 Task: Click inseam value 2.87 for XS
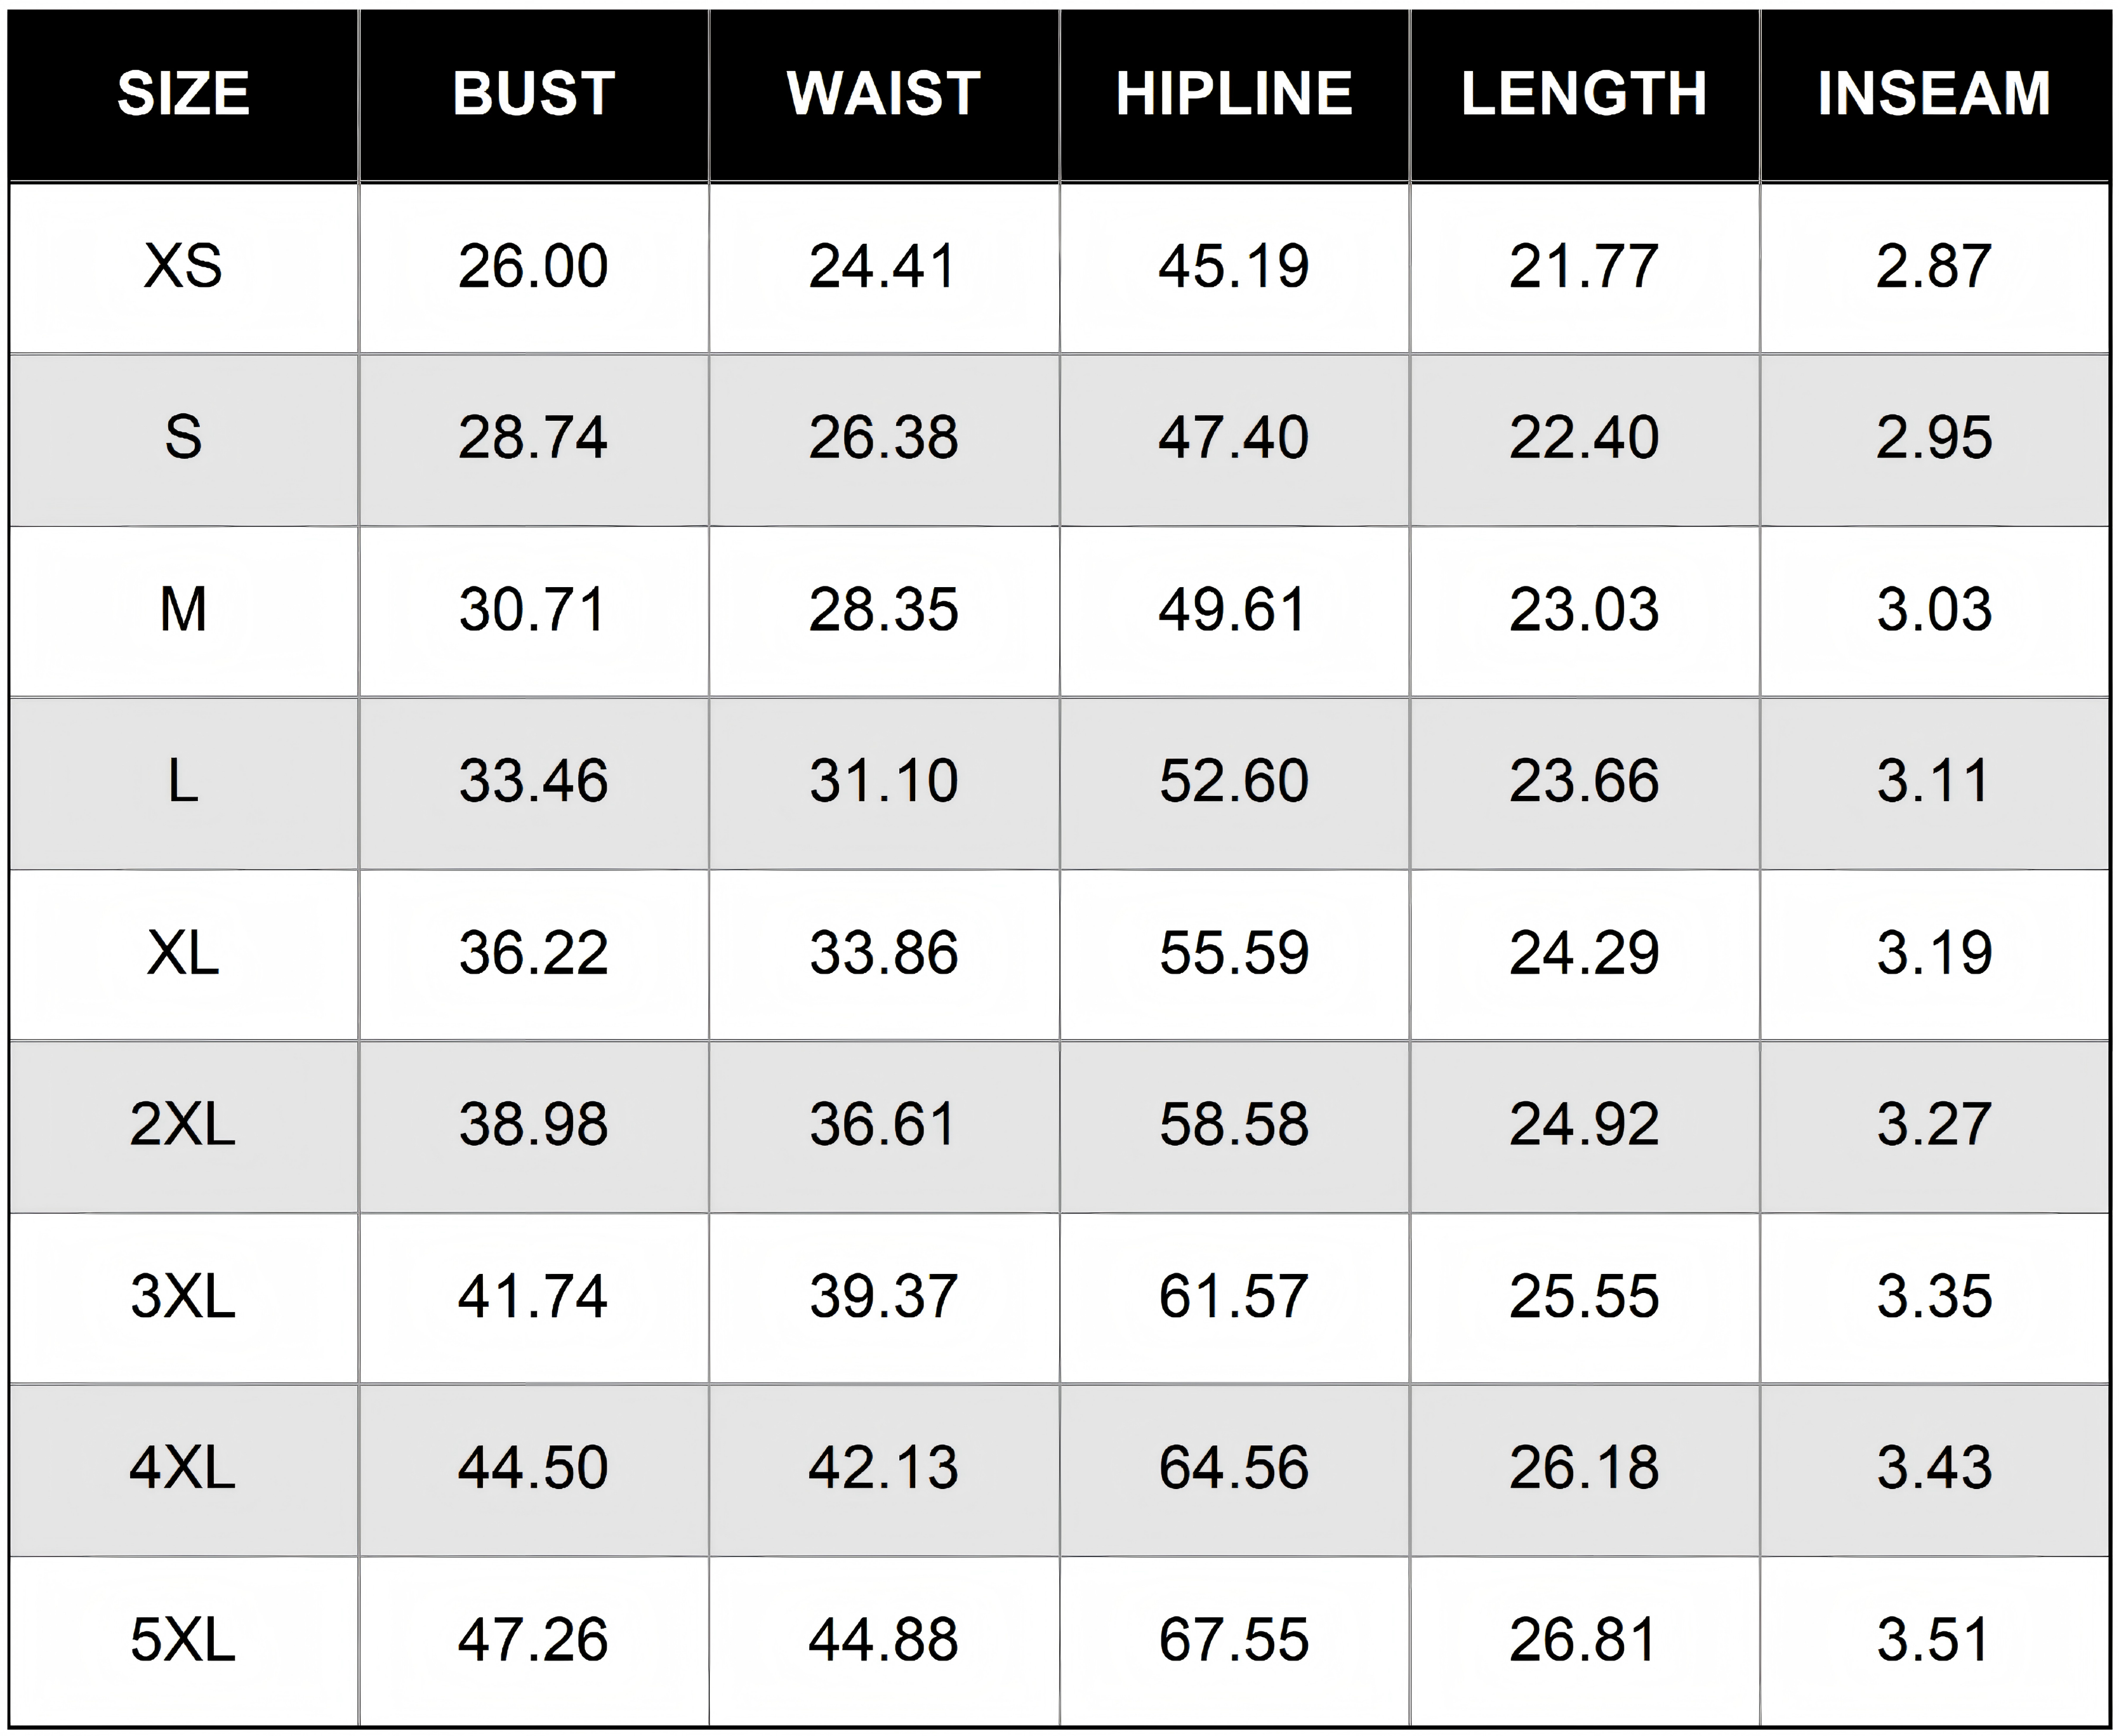point(1934,266)
